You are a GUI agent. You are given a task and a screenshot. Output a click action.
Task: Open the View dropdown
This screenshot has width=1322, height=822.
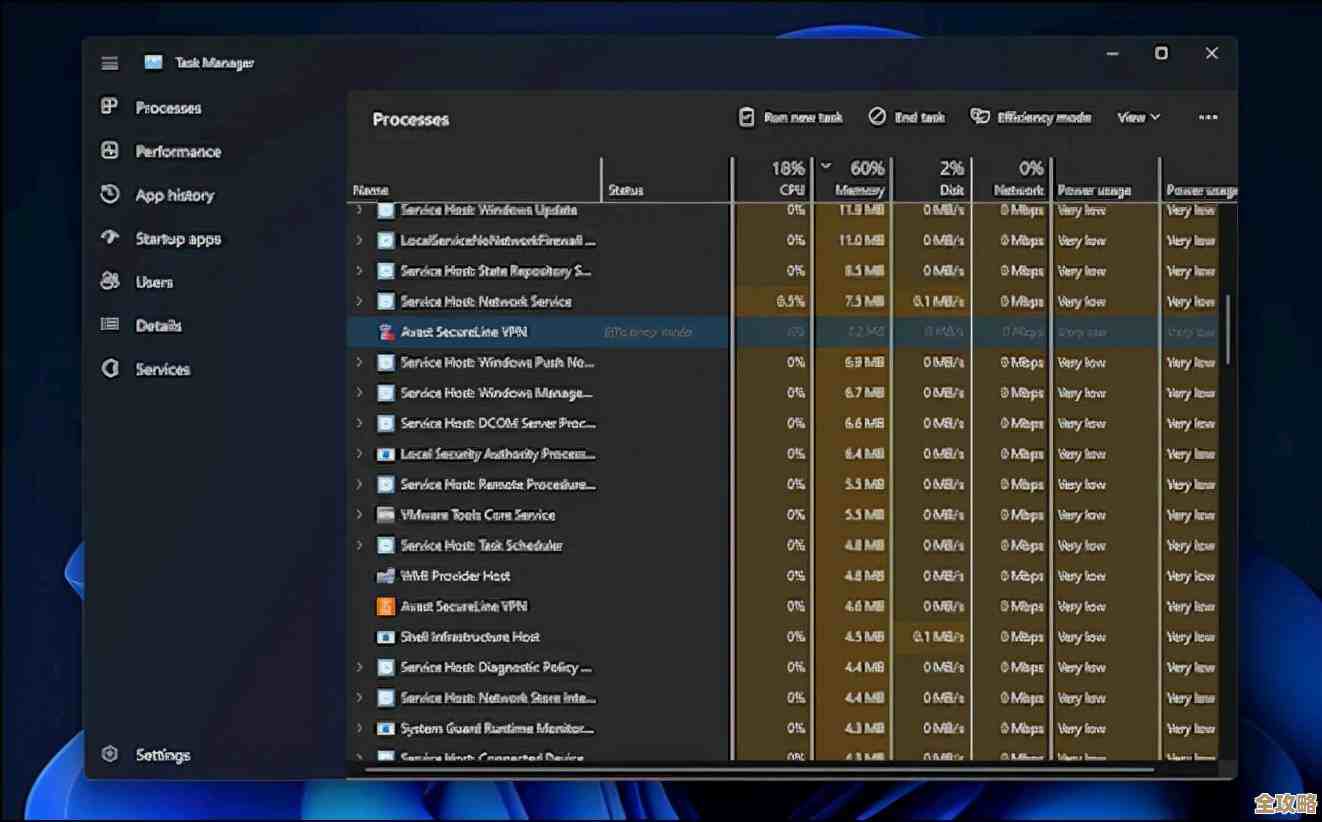[x=1138, y=117]
